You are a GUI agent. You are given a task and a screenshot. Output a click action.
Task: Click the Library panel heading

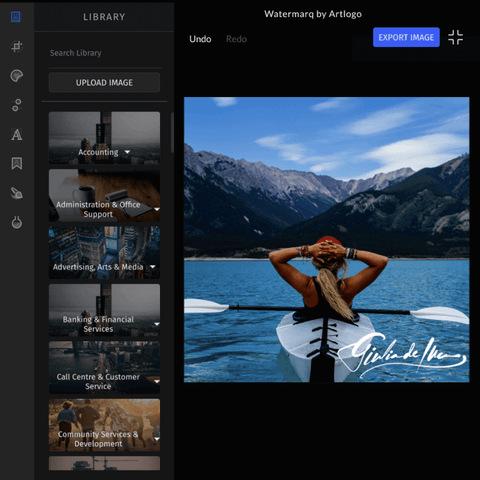104,17
